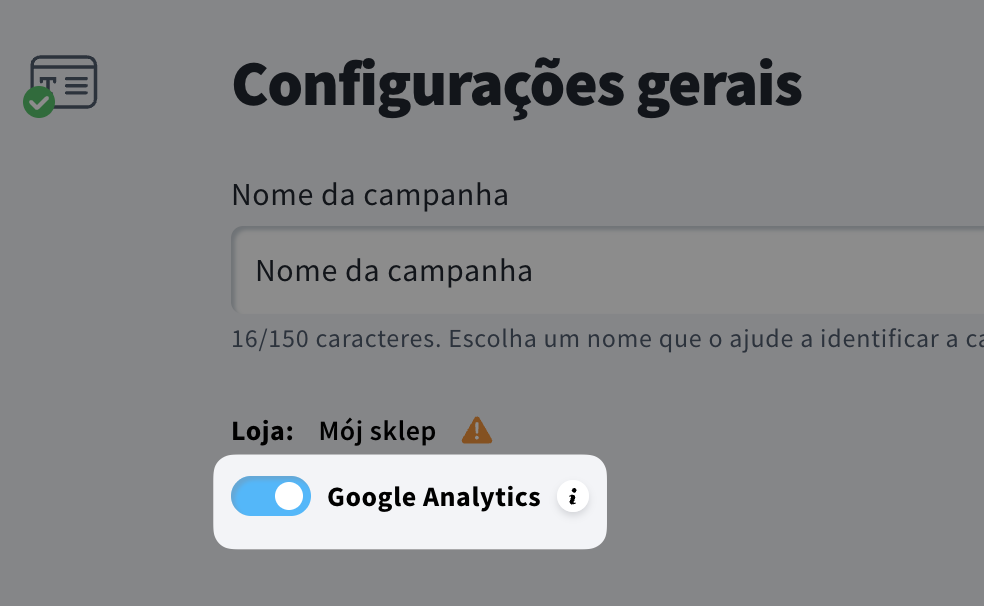Screen dimensions: 984x606
Task: Click the placeholder text inside the name field
Action: coord(393,270)
